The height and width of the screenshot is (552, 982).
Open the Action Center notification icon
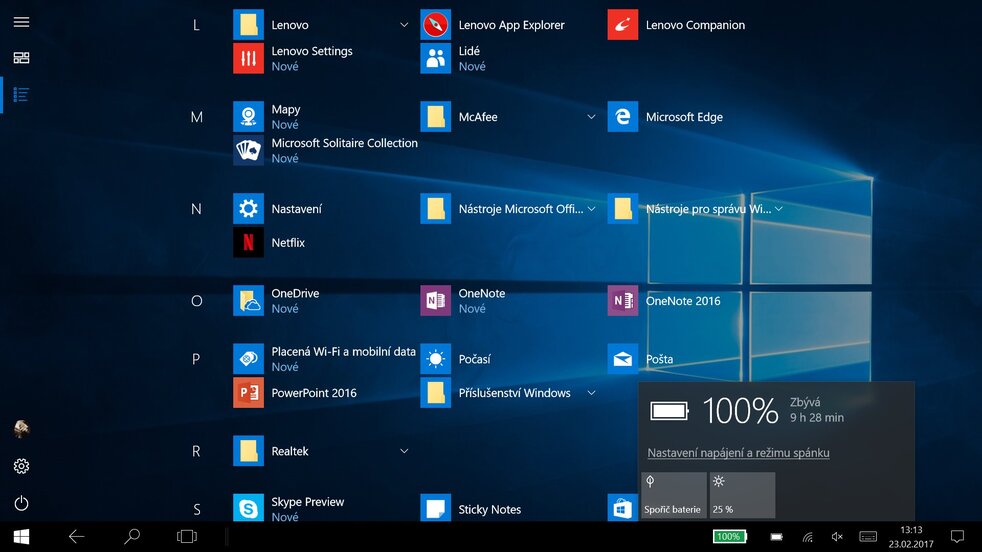point(957,536)
